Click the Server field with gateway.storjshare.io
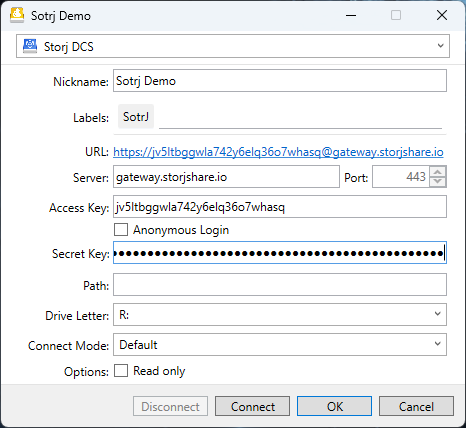 pyautogui.click(x=226, y=177)
